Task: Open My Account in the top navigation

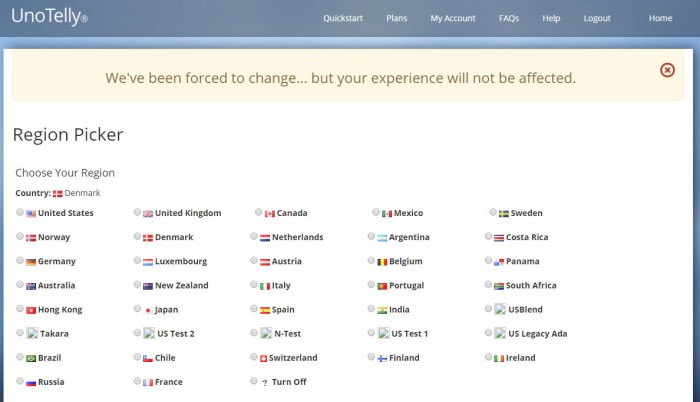Action: coord(453,18)
